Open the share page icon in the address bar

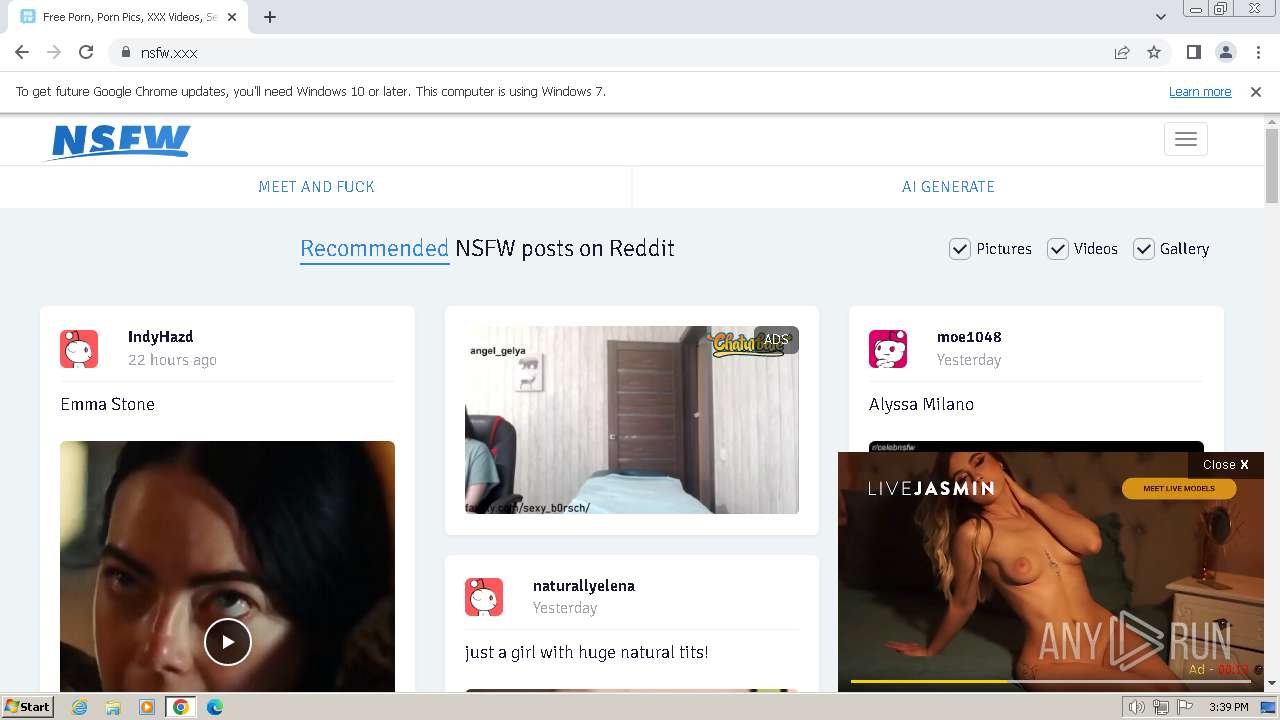[x=1122, y=52]
